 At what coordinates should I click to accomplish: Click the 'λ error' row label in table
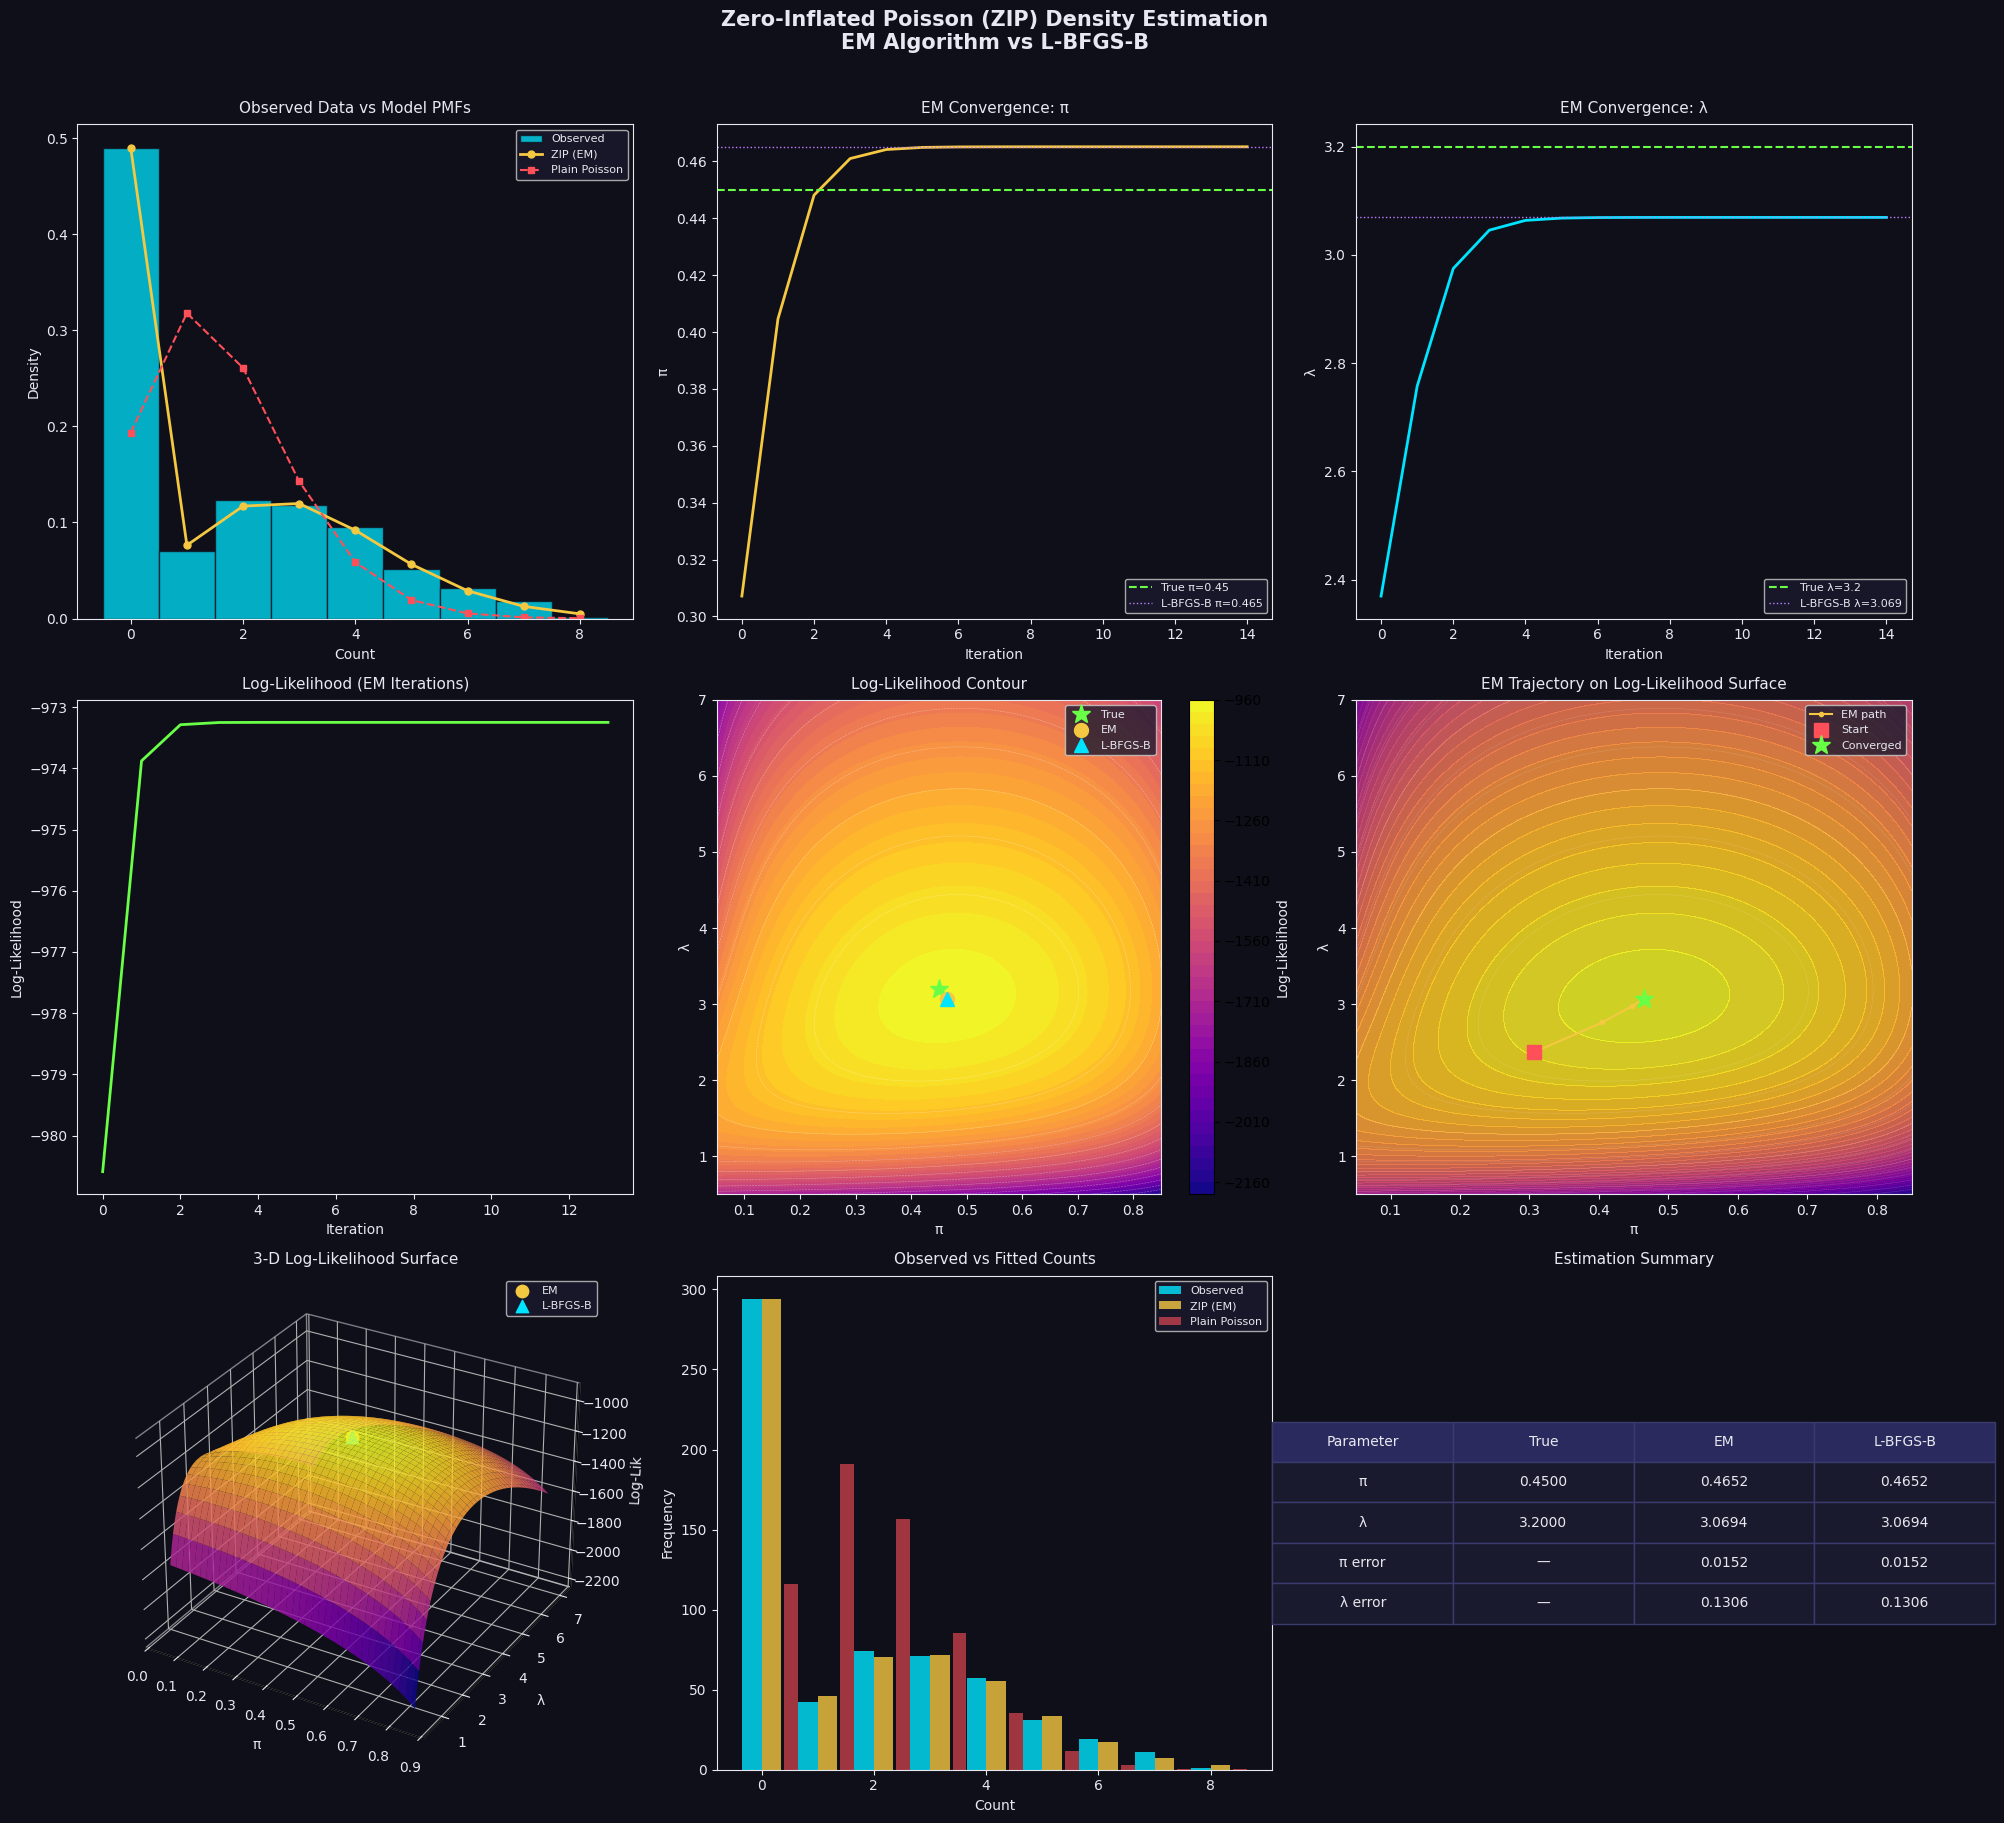1362,1602
